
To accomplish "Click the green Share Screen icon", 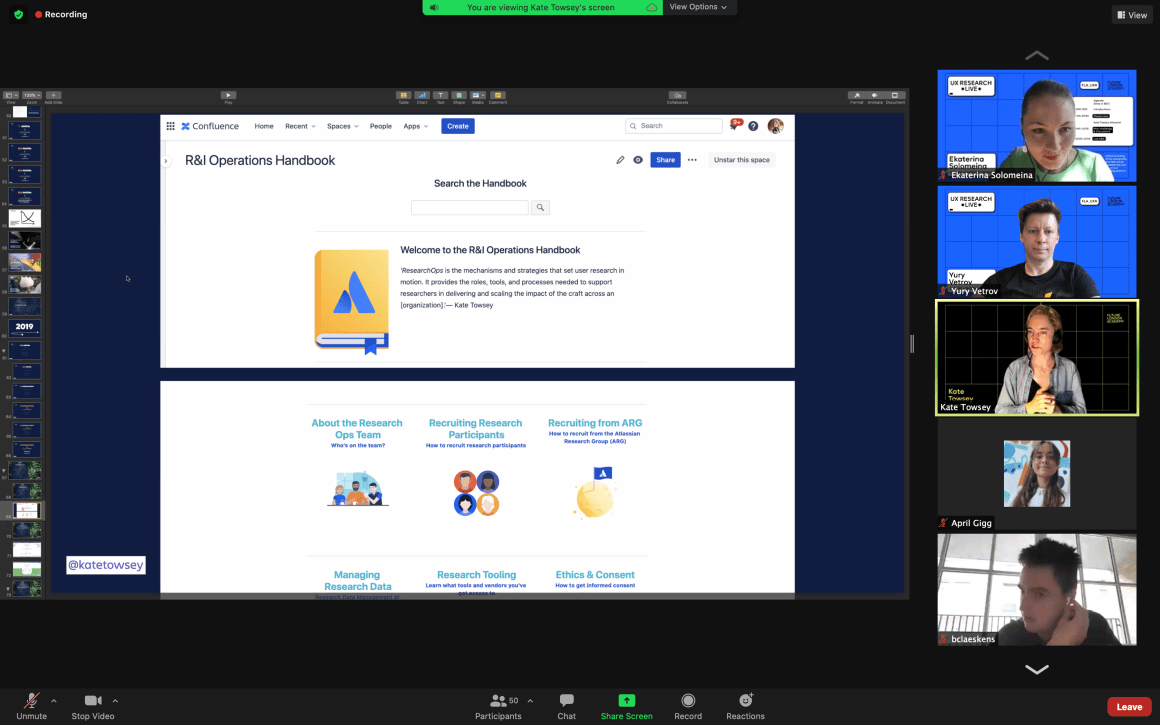I will [x=627, y=700].
